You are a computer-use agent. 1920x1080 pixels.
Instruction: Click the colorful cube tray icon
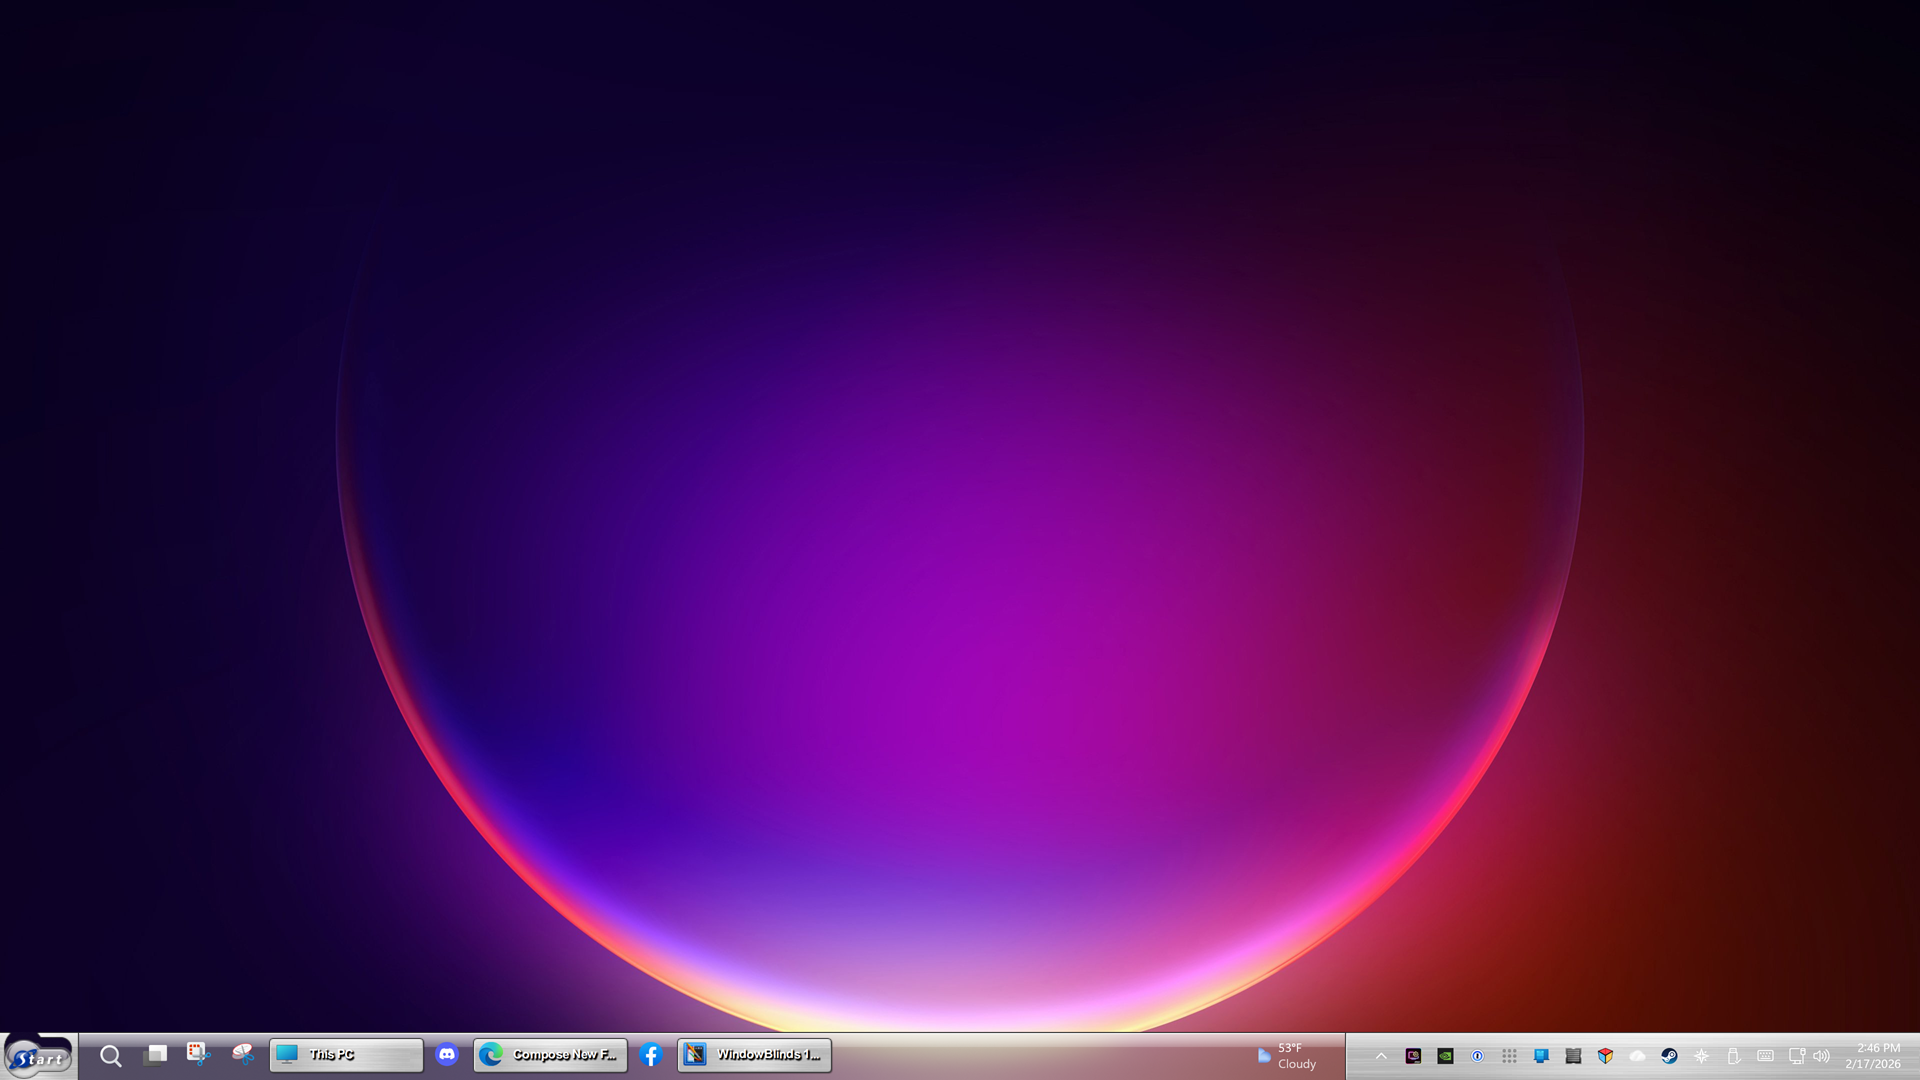click(x=1605, y=1056)
